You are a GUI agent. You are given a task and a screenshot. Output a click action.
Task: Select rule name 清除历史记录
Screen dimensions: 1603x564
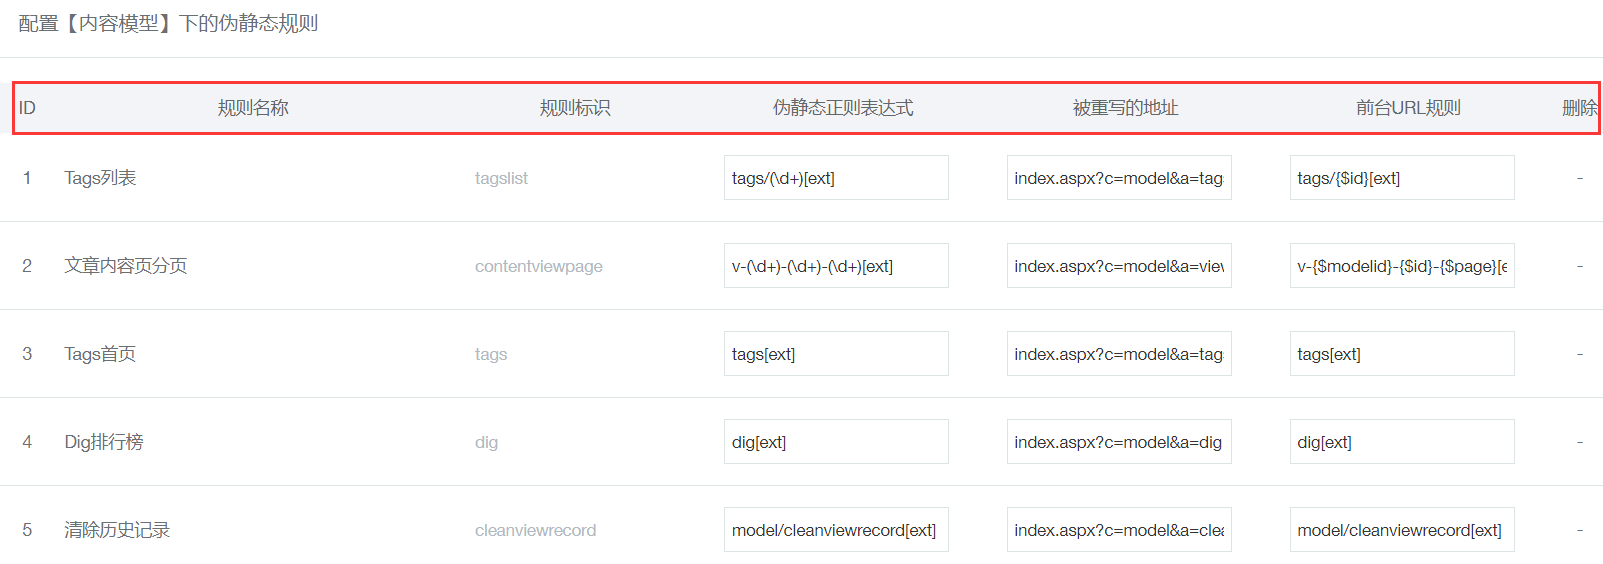pos(117,530)
